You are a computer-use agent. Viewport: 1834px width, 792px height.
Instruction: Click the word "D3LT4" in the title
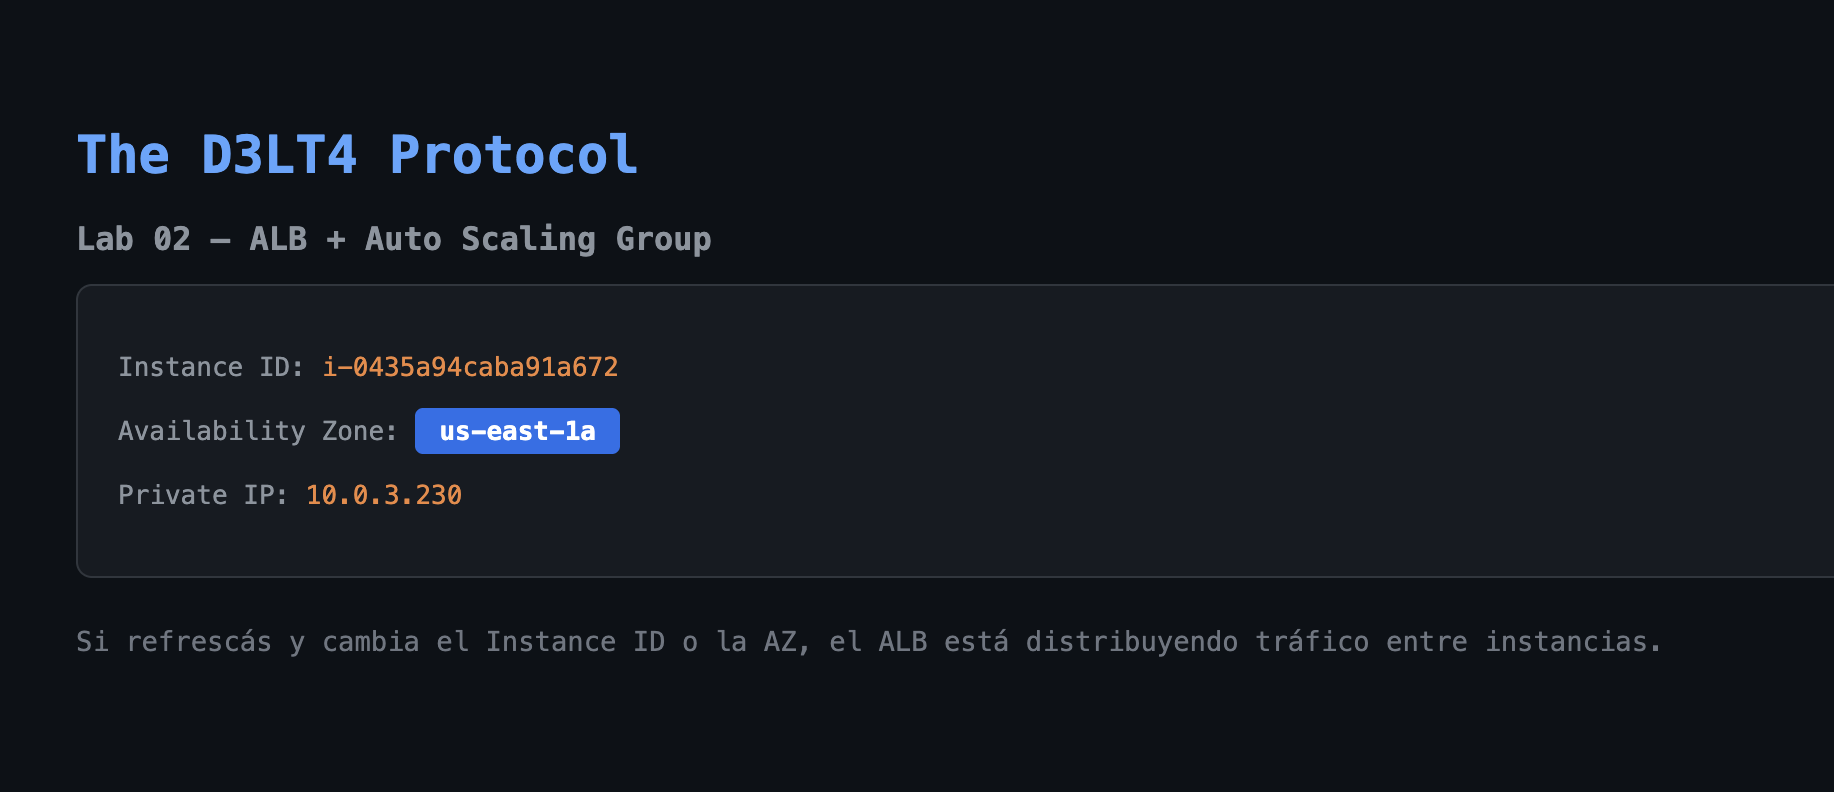point(278,155)
